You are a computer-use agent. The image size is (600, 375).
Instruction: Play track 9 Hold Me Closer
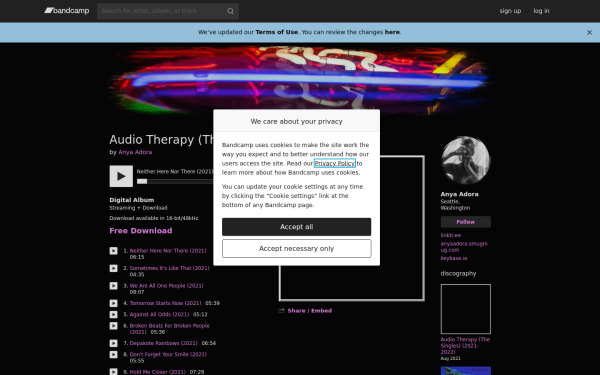[114, 372]
